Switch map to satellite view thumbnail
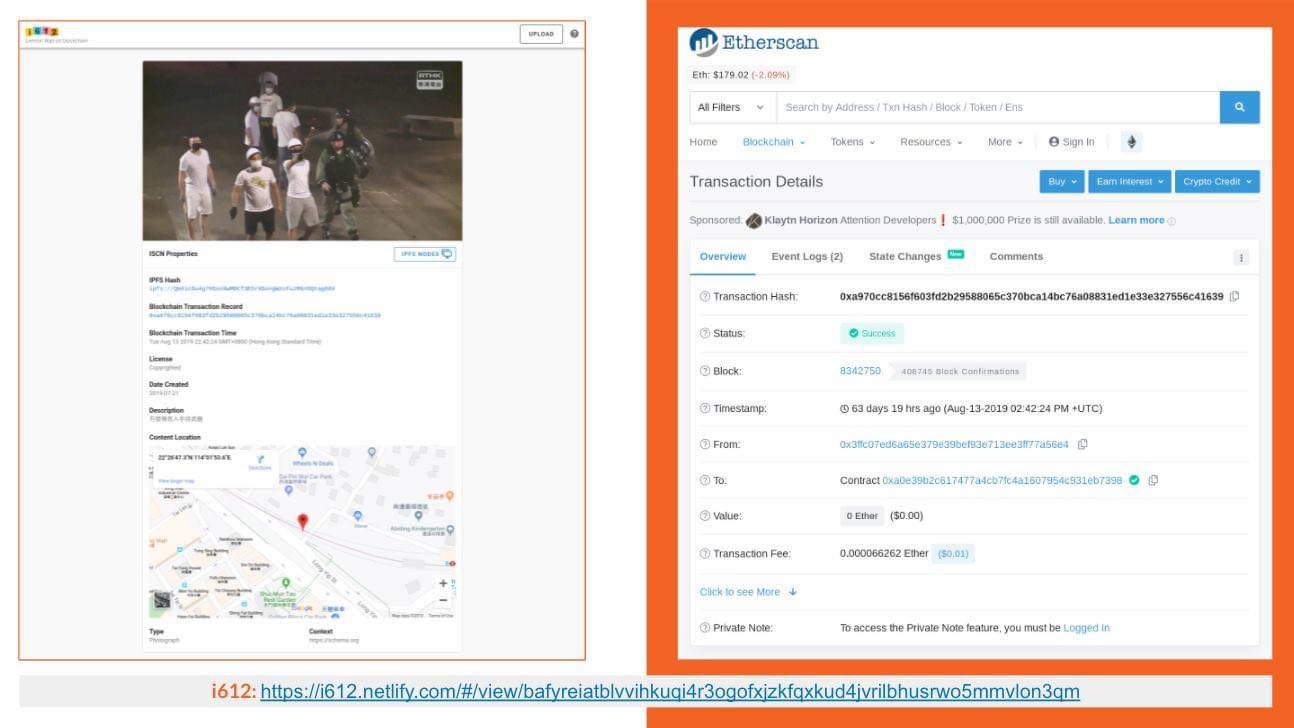This screenshot has width=1294, height=728. point(161,601)
